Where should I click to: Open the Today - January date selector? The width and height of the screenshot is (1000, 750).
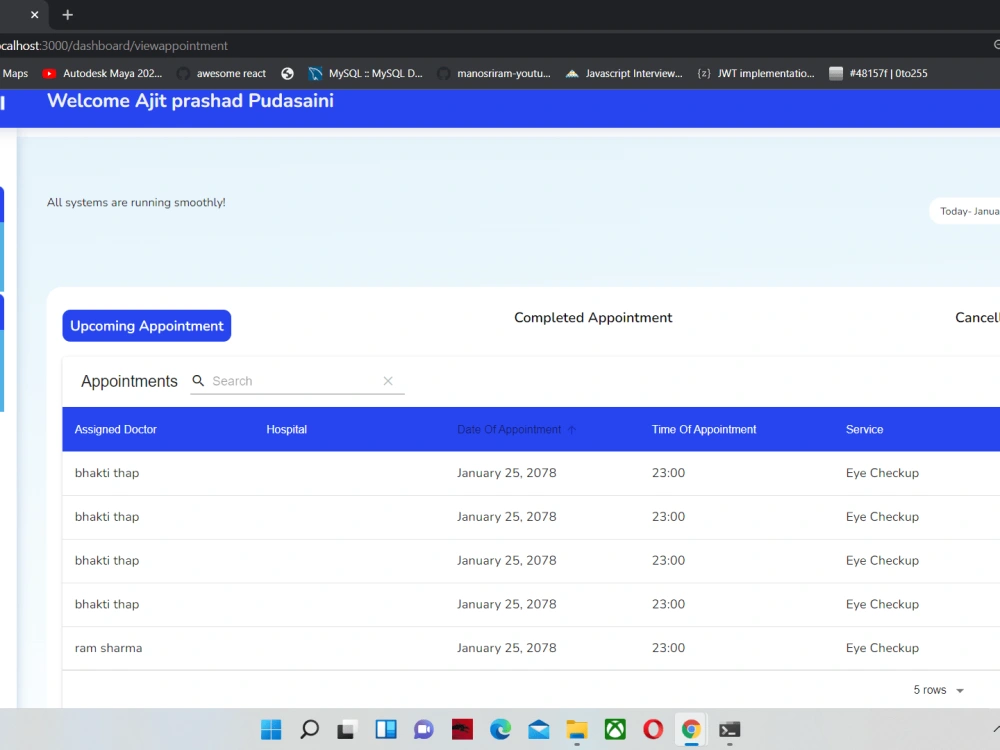tap(966, 211)
